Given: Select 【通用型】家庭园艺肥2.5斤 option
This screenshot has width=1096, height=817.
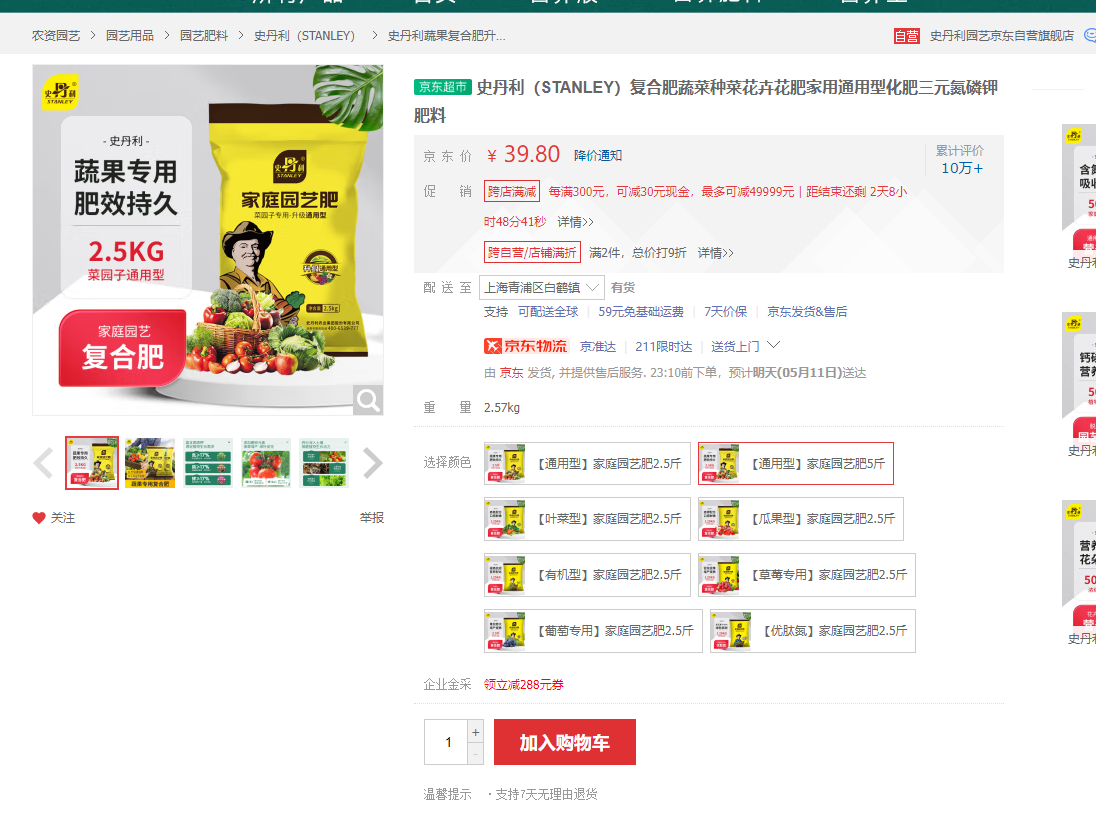Looking at the screenshot, I should (x=585, y=464).
